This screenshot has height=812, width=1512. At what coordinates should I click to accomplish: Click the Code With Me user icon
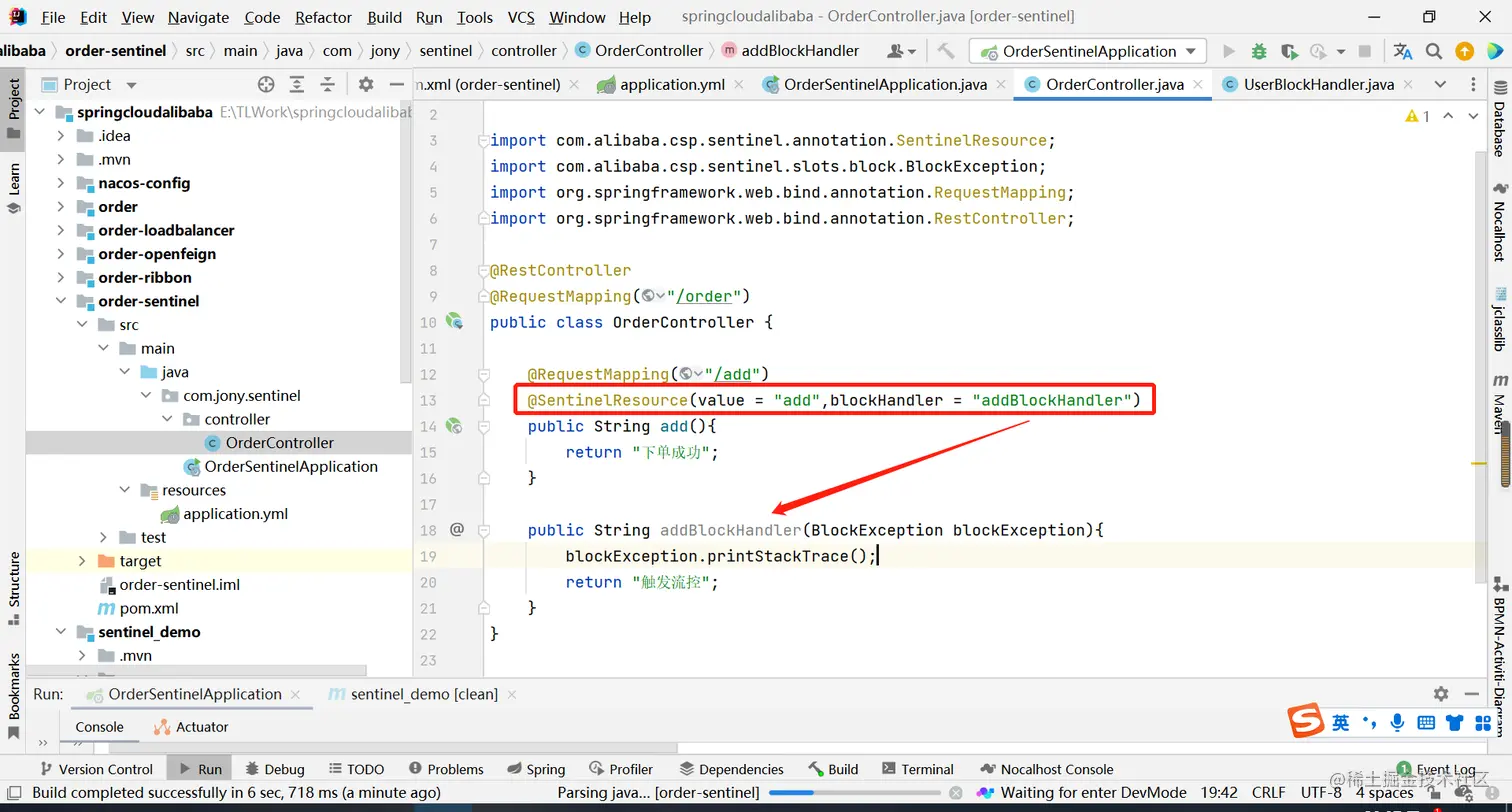[900, 51]
